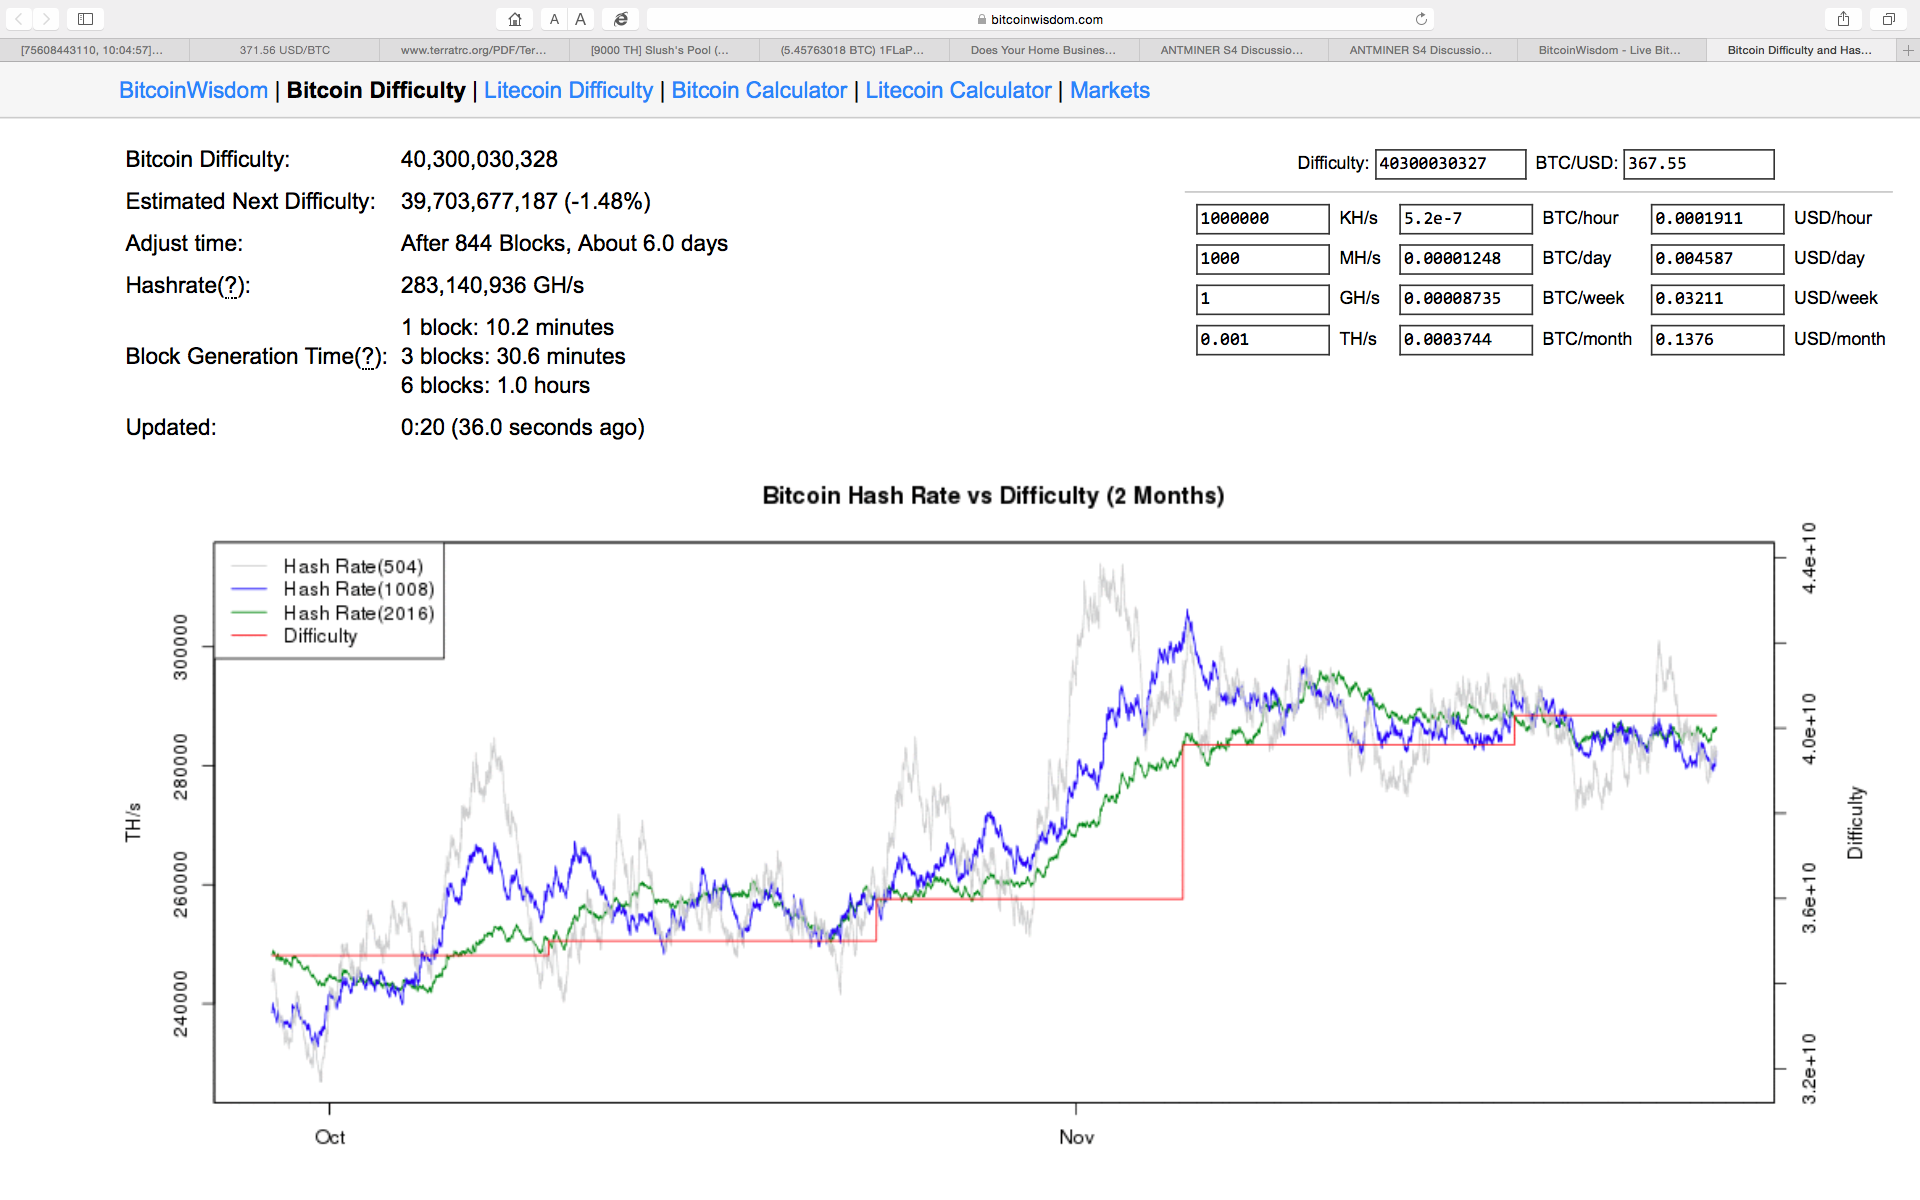This screenshot has width=1920, height=1200.
Task: Switch to www.terratrc.org/PDF tab
Action: 474,50
